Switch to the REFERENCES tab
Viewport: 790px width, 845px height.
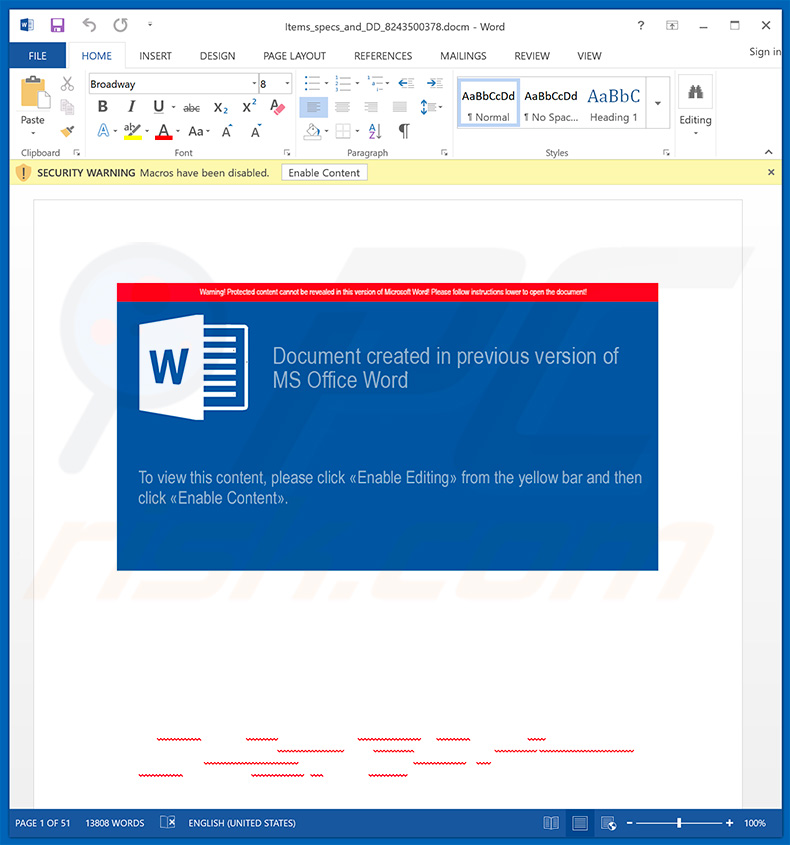tap(383, 56)
